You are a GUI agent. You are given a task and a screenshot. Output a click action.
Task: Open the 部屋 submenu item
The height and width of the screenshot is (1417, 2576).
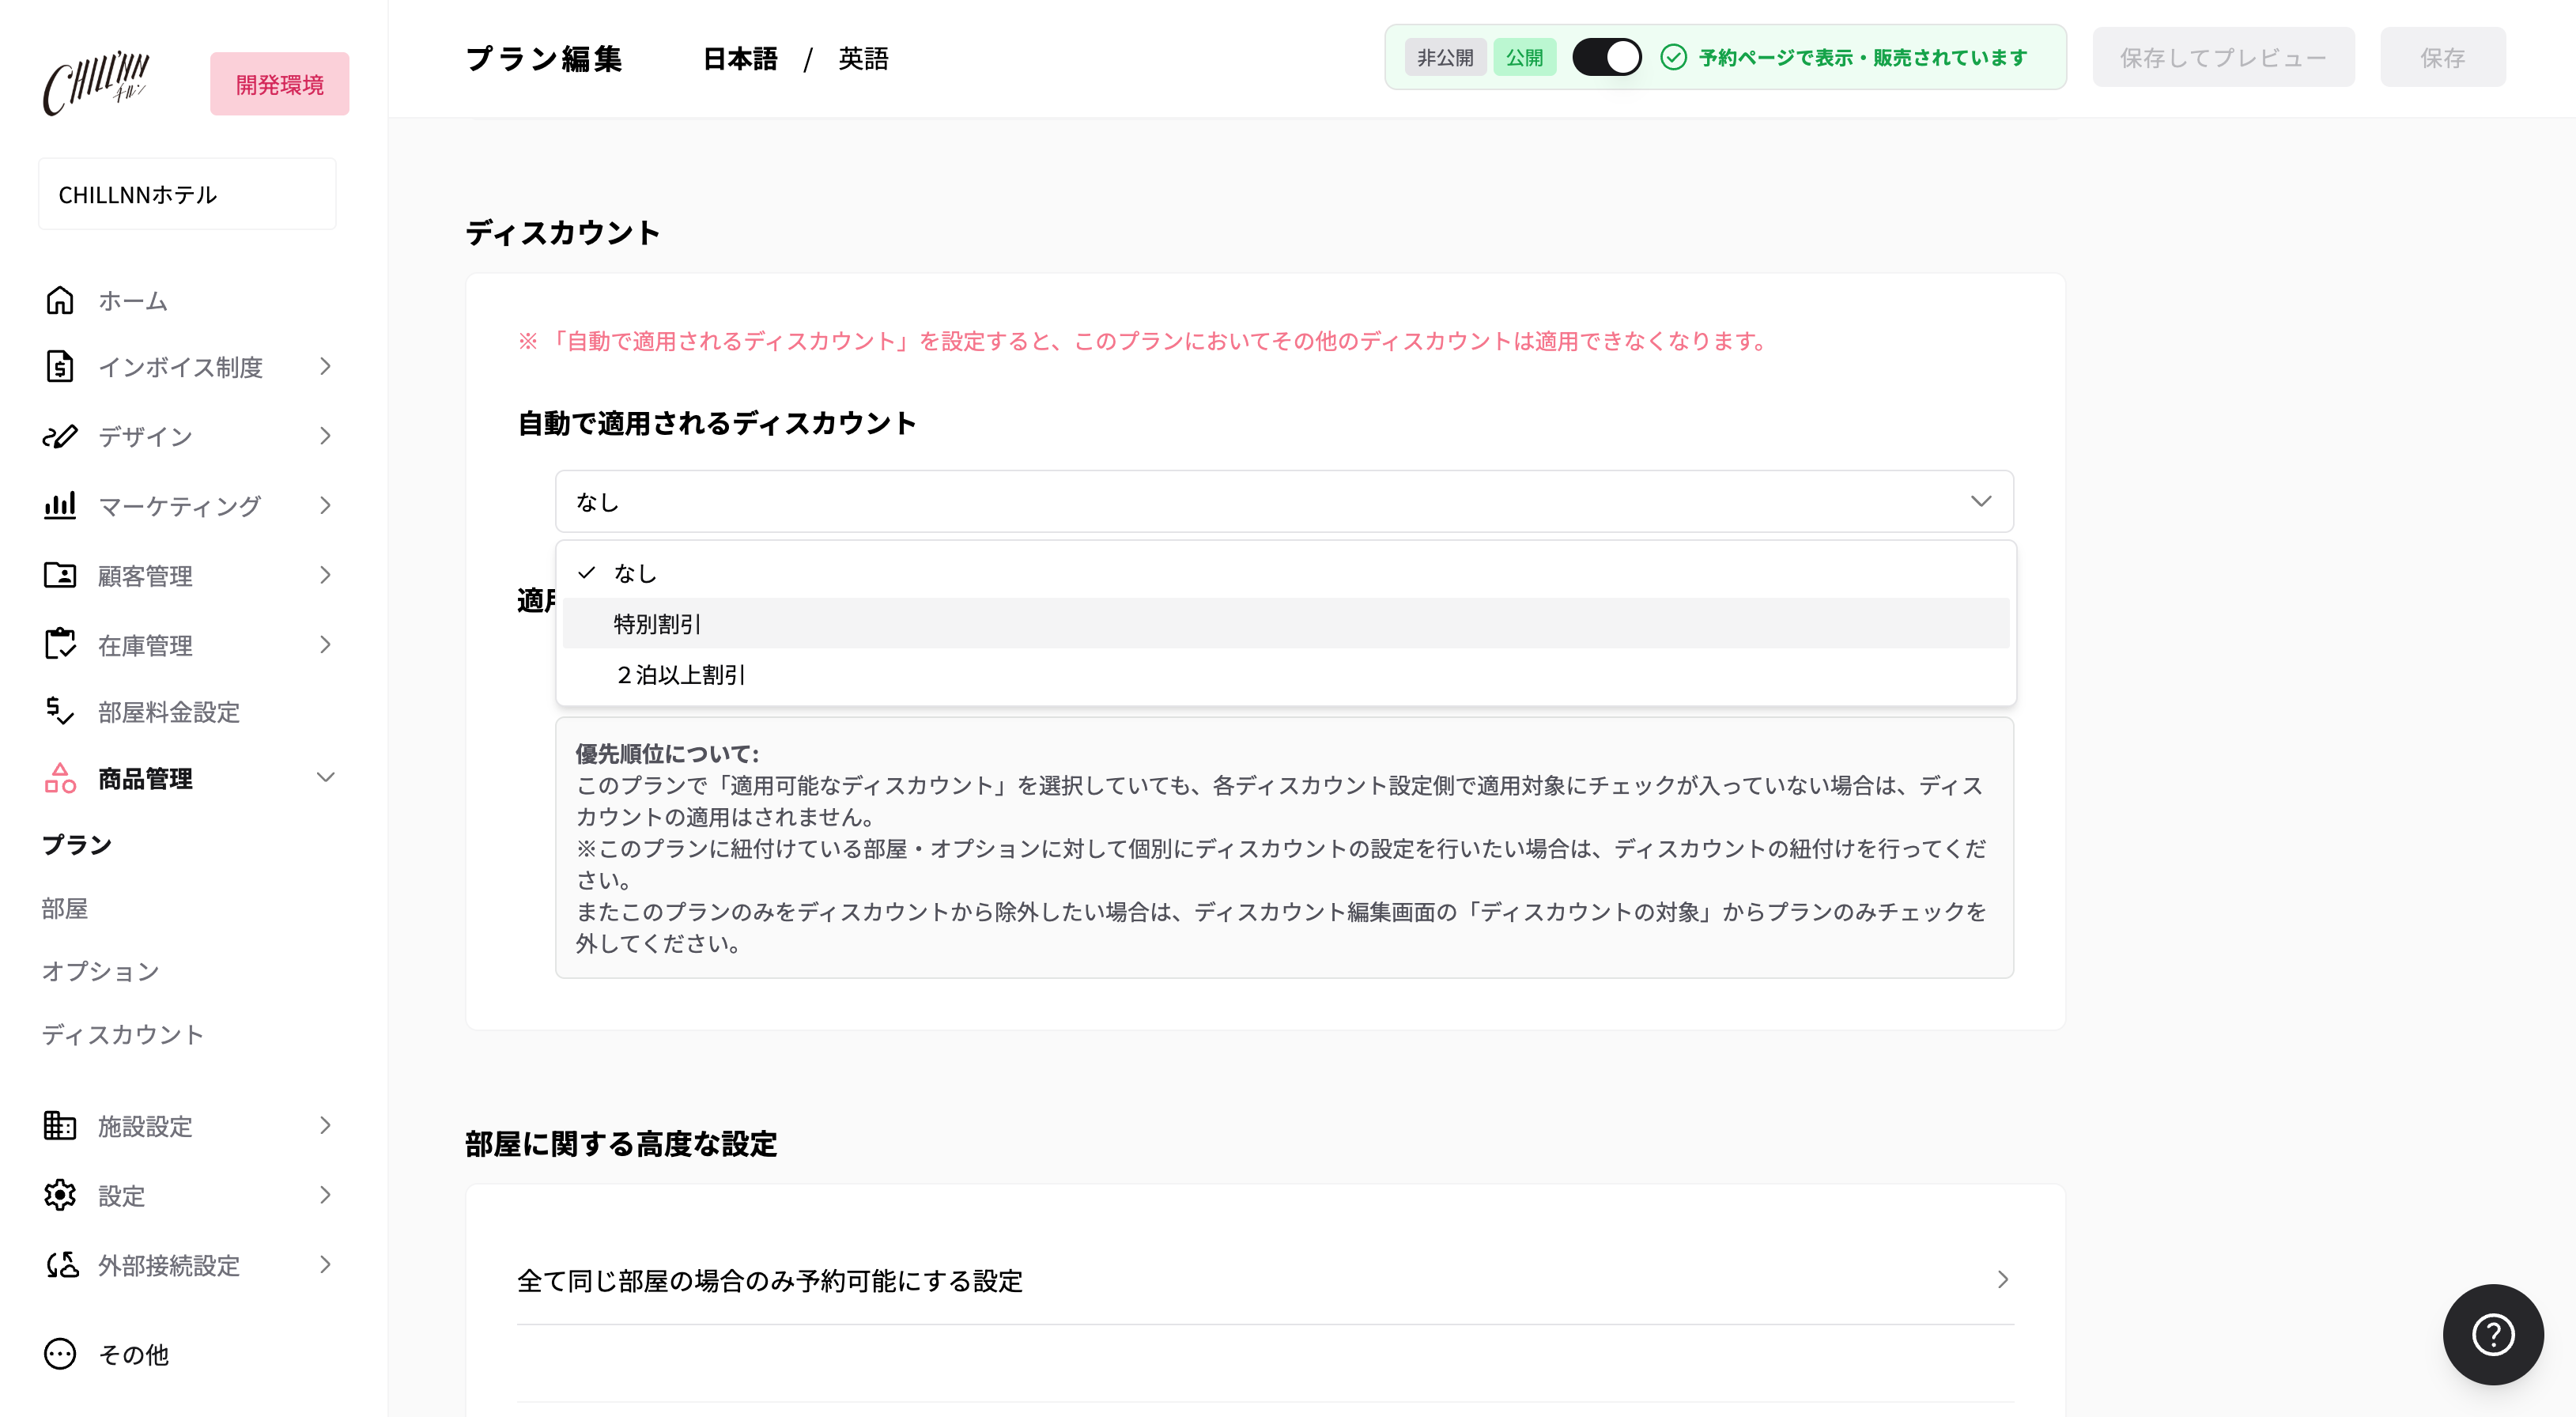pyautogui.click(x=64, y=908)
